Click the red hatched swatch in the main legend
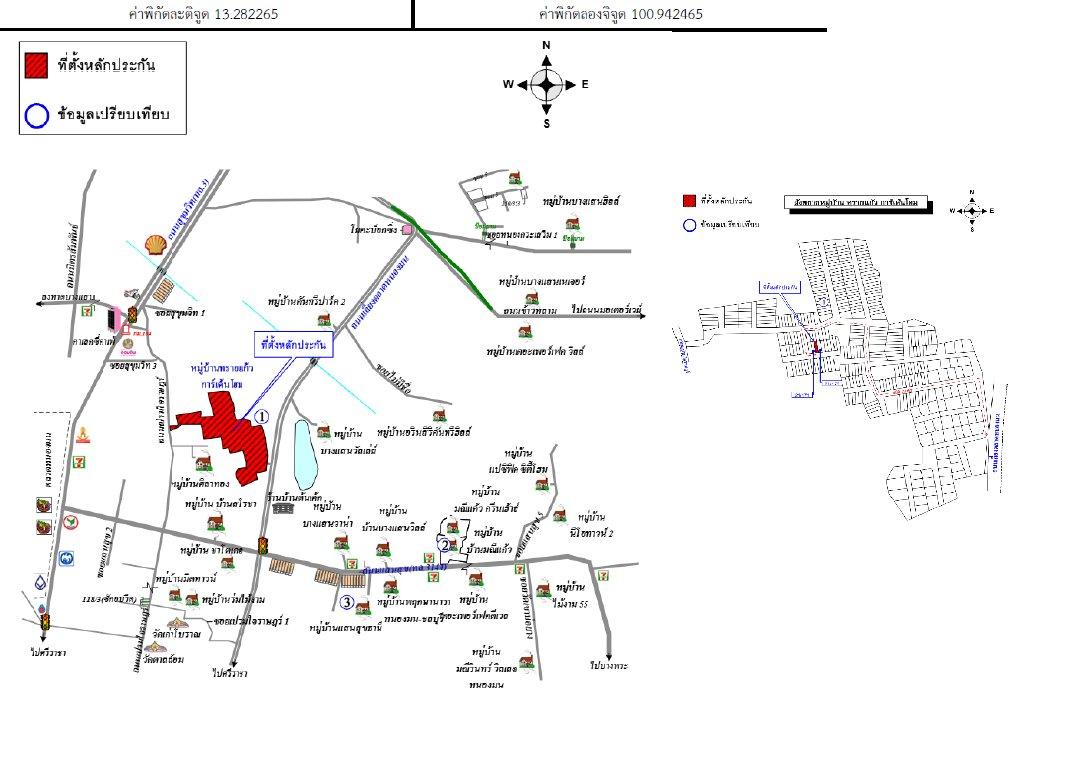 (x=36, y=65)
